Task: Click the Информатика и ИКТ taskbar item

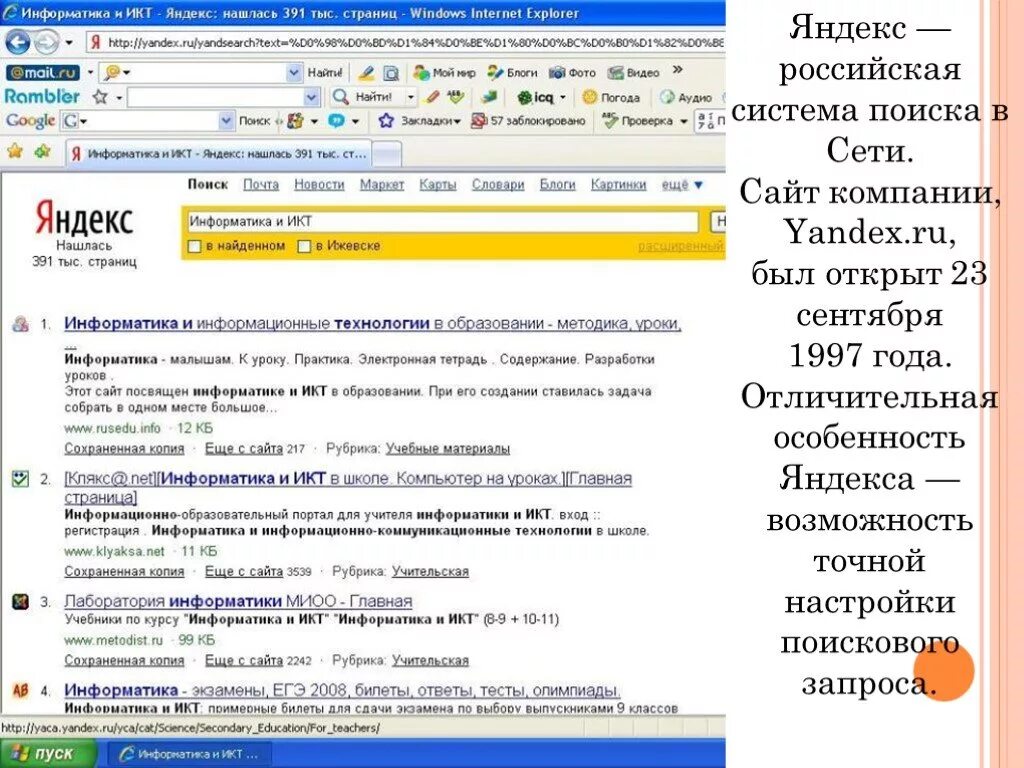Action: (x=188, y=754)
